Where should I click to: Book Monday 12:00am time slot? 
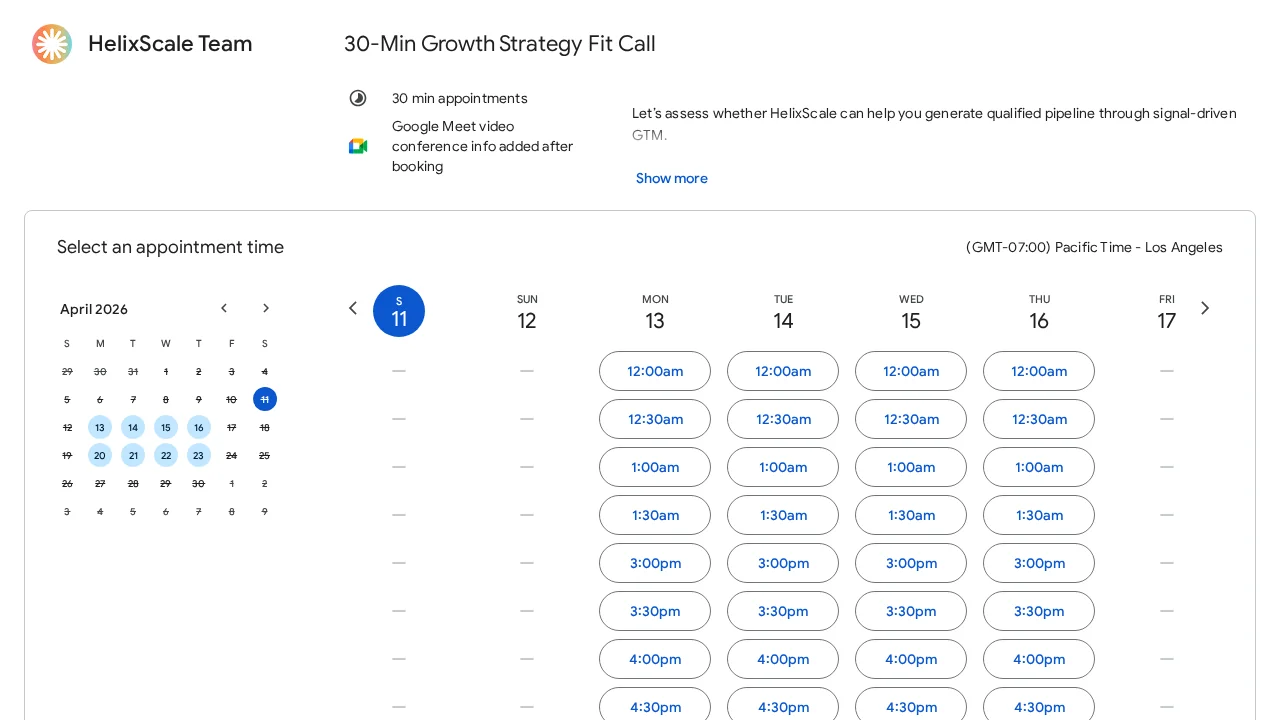pyautogui.click(x=655, y=371)
